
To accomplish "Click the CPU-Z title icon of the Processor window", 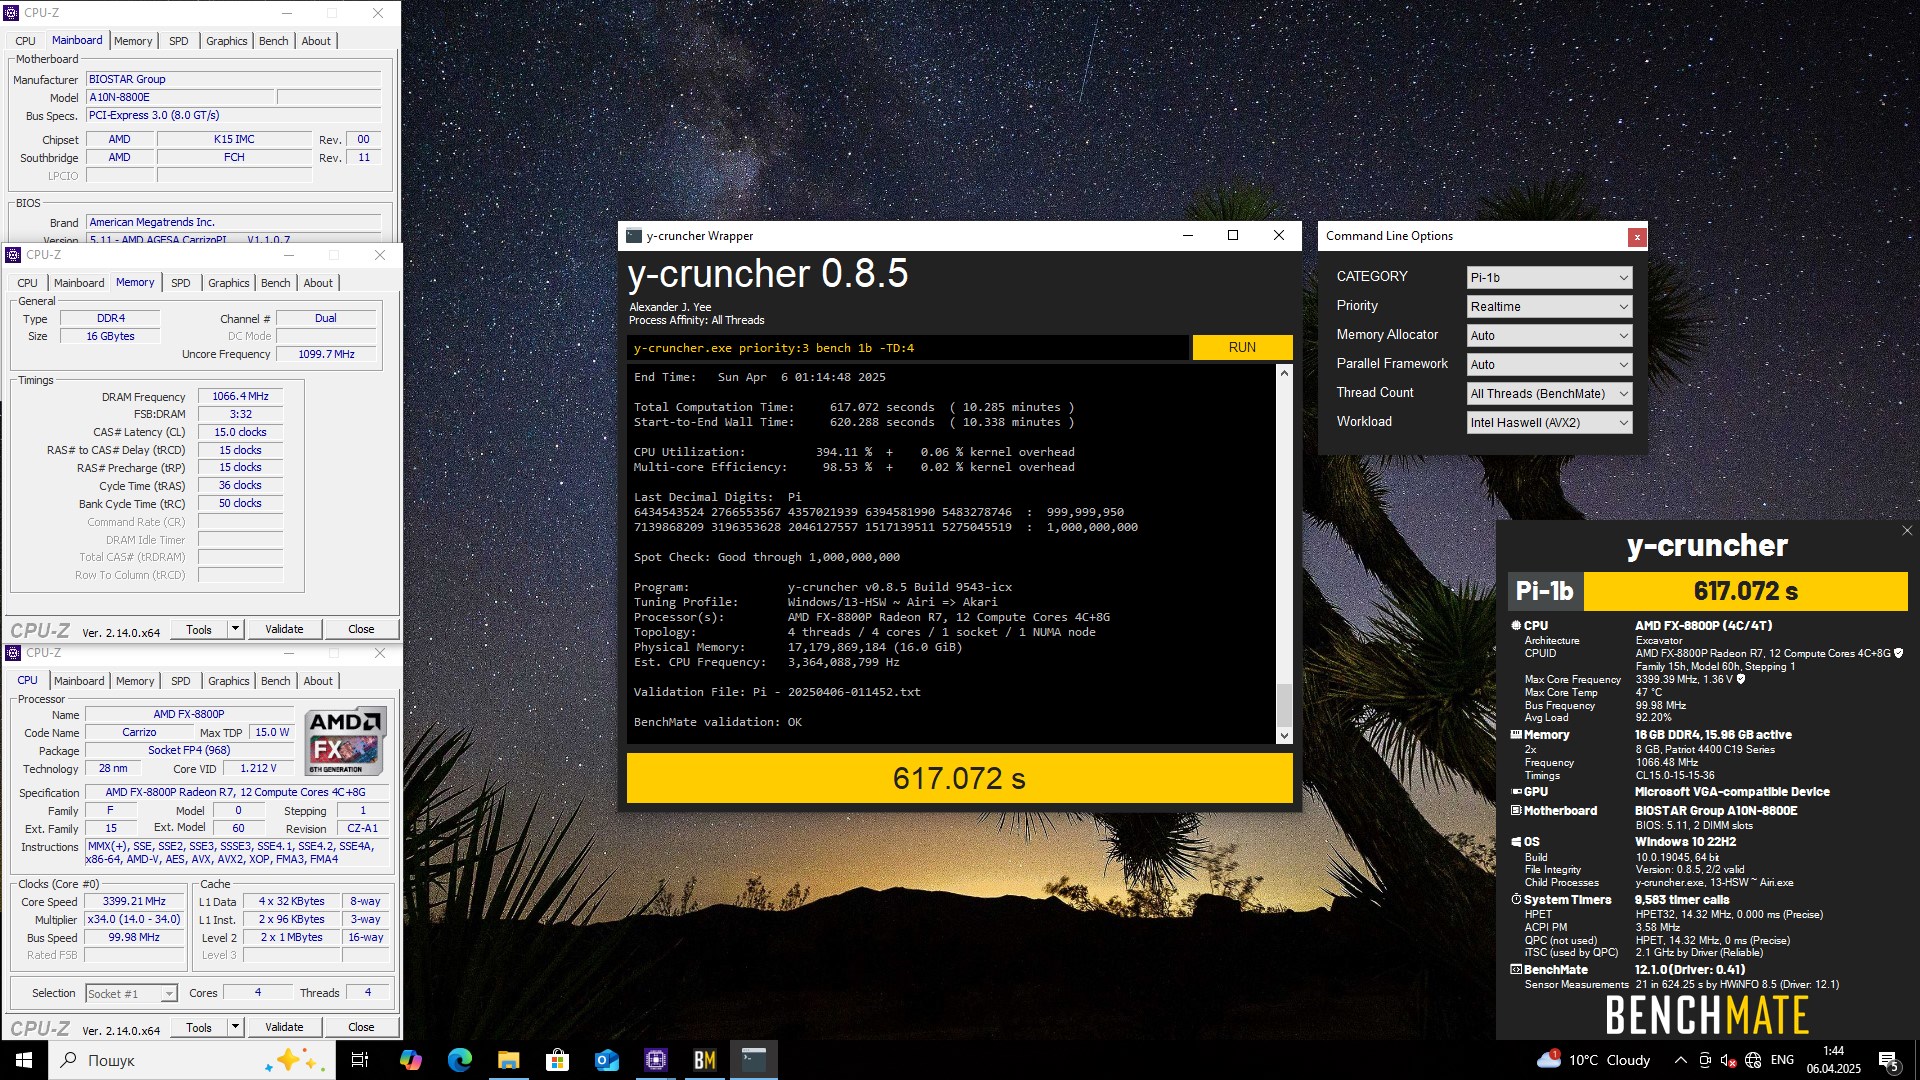I will click(x=13, y=653).
